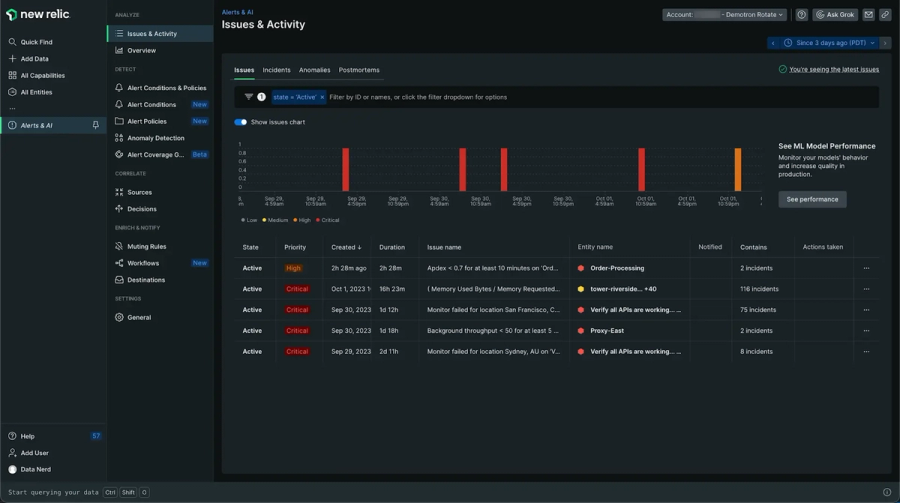Click the filter funnel icon
Viewport: 900px width, 503px height.
249,97
